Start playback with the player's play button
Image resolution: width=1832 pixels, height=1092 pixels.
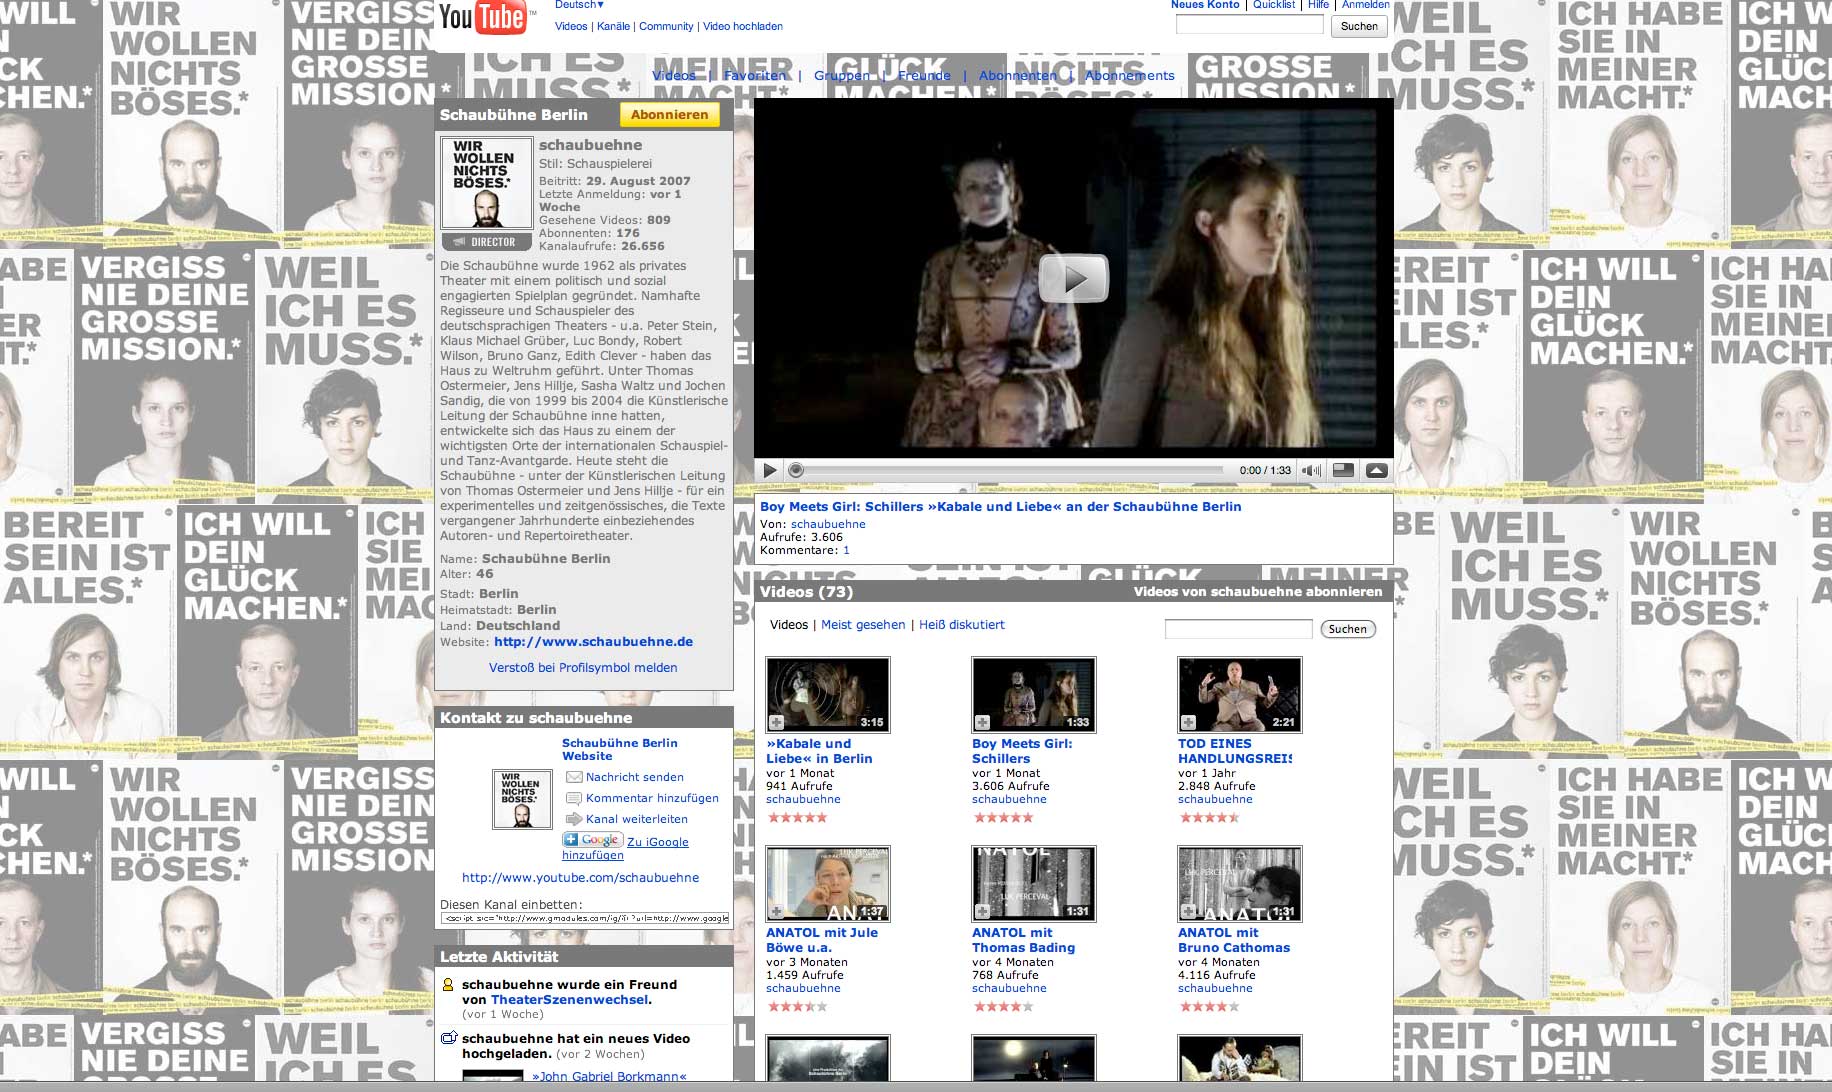pos(769,470)
